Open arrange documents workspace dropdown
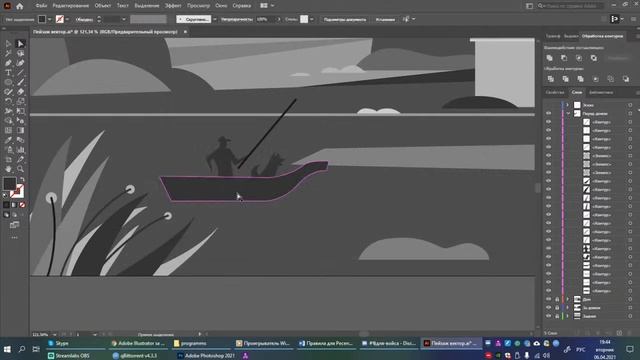 click(267, 6)
